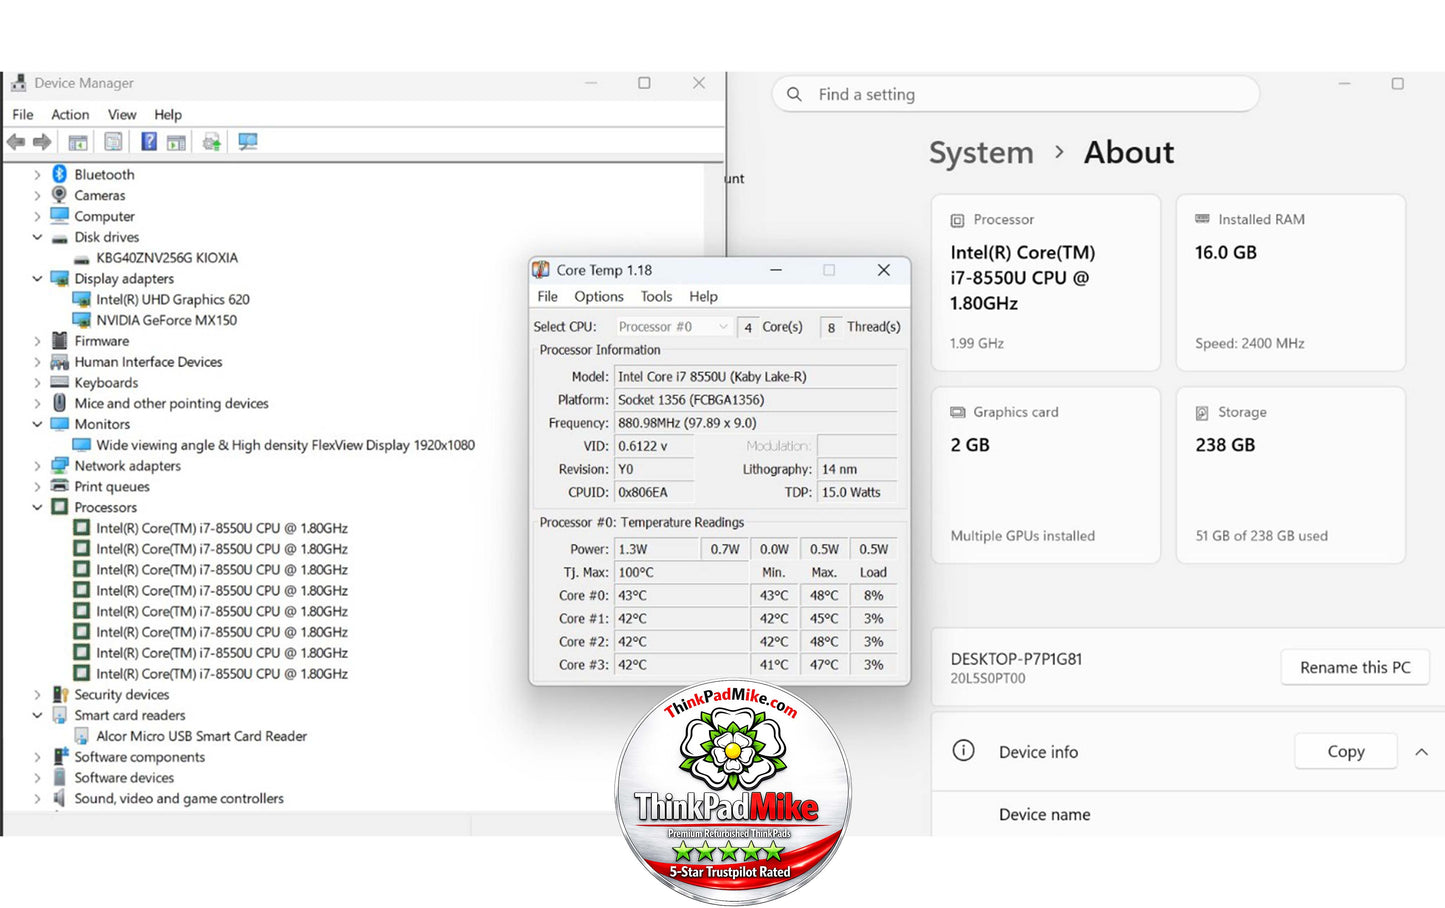Open the Help menu in Device Manager

tap(168, 114)
